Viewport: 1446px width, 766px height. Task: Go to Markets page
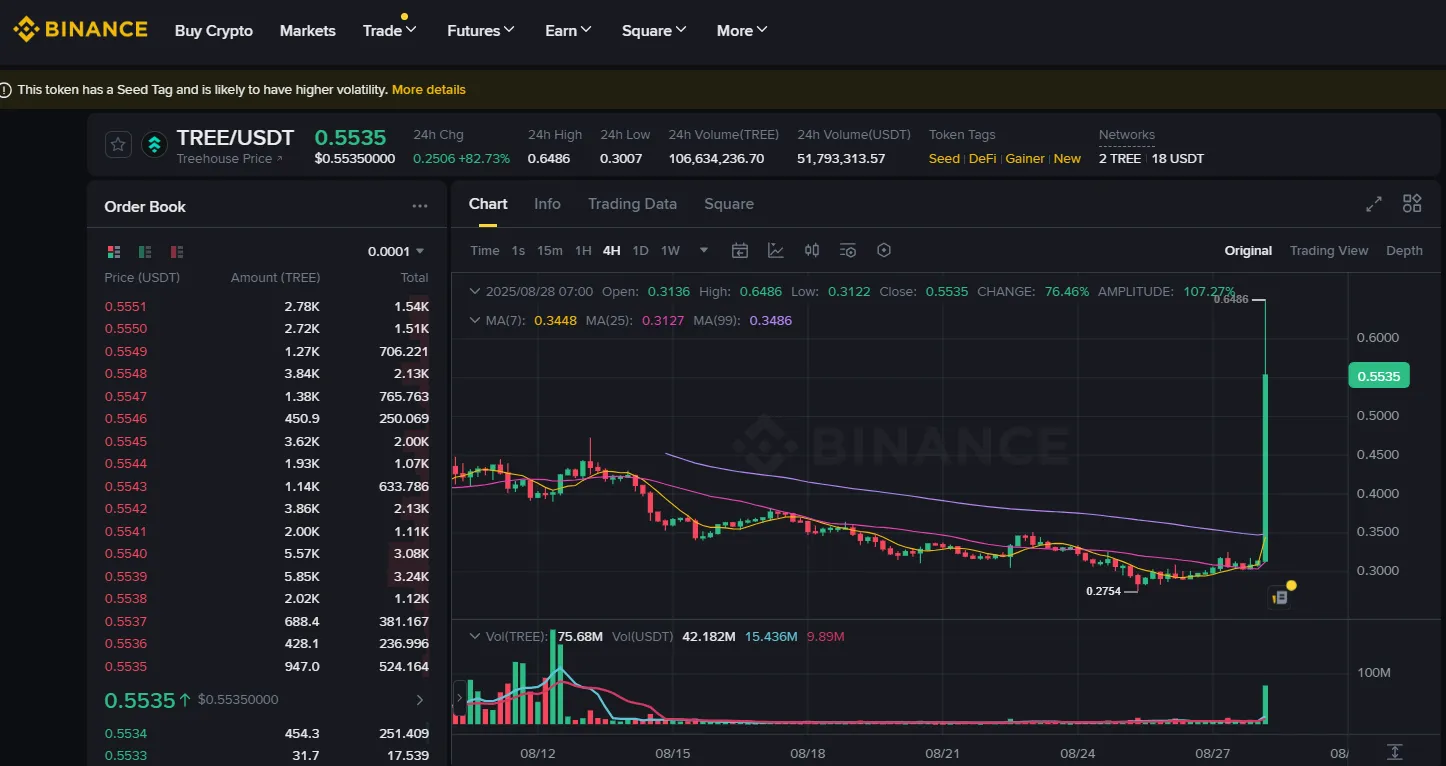pos(308,31)
